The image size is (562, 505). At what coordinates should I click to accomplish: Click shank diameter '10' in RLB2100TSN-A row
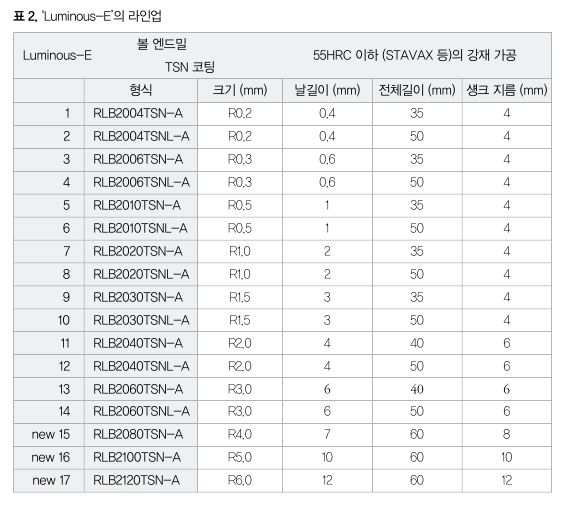coord(506,457)
